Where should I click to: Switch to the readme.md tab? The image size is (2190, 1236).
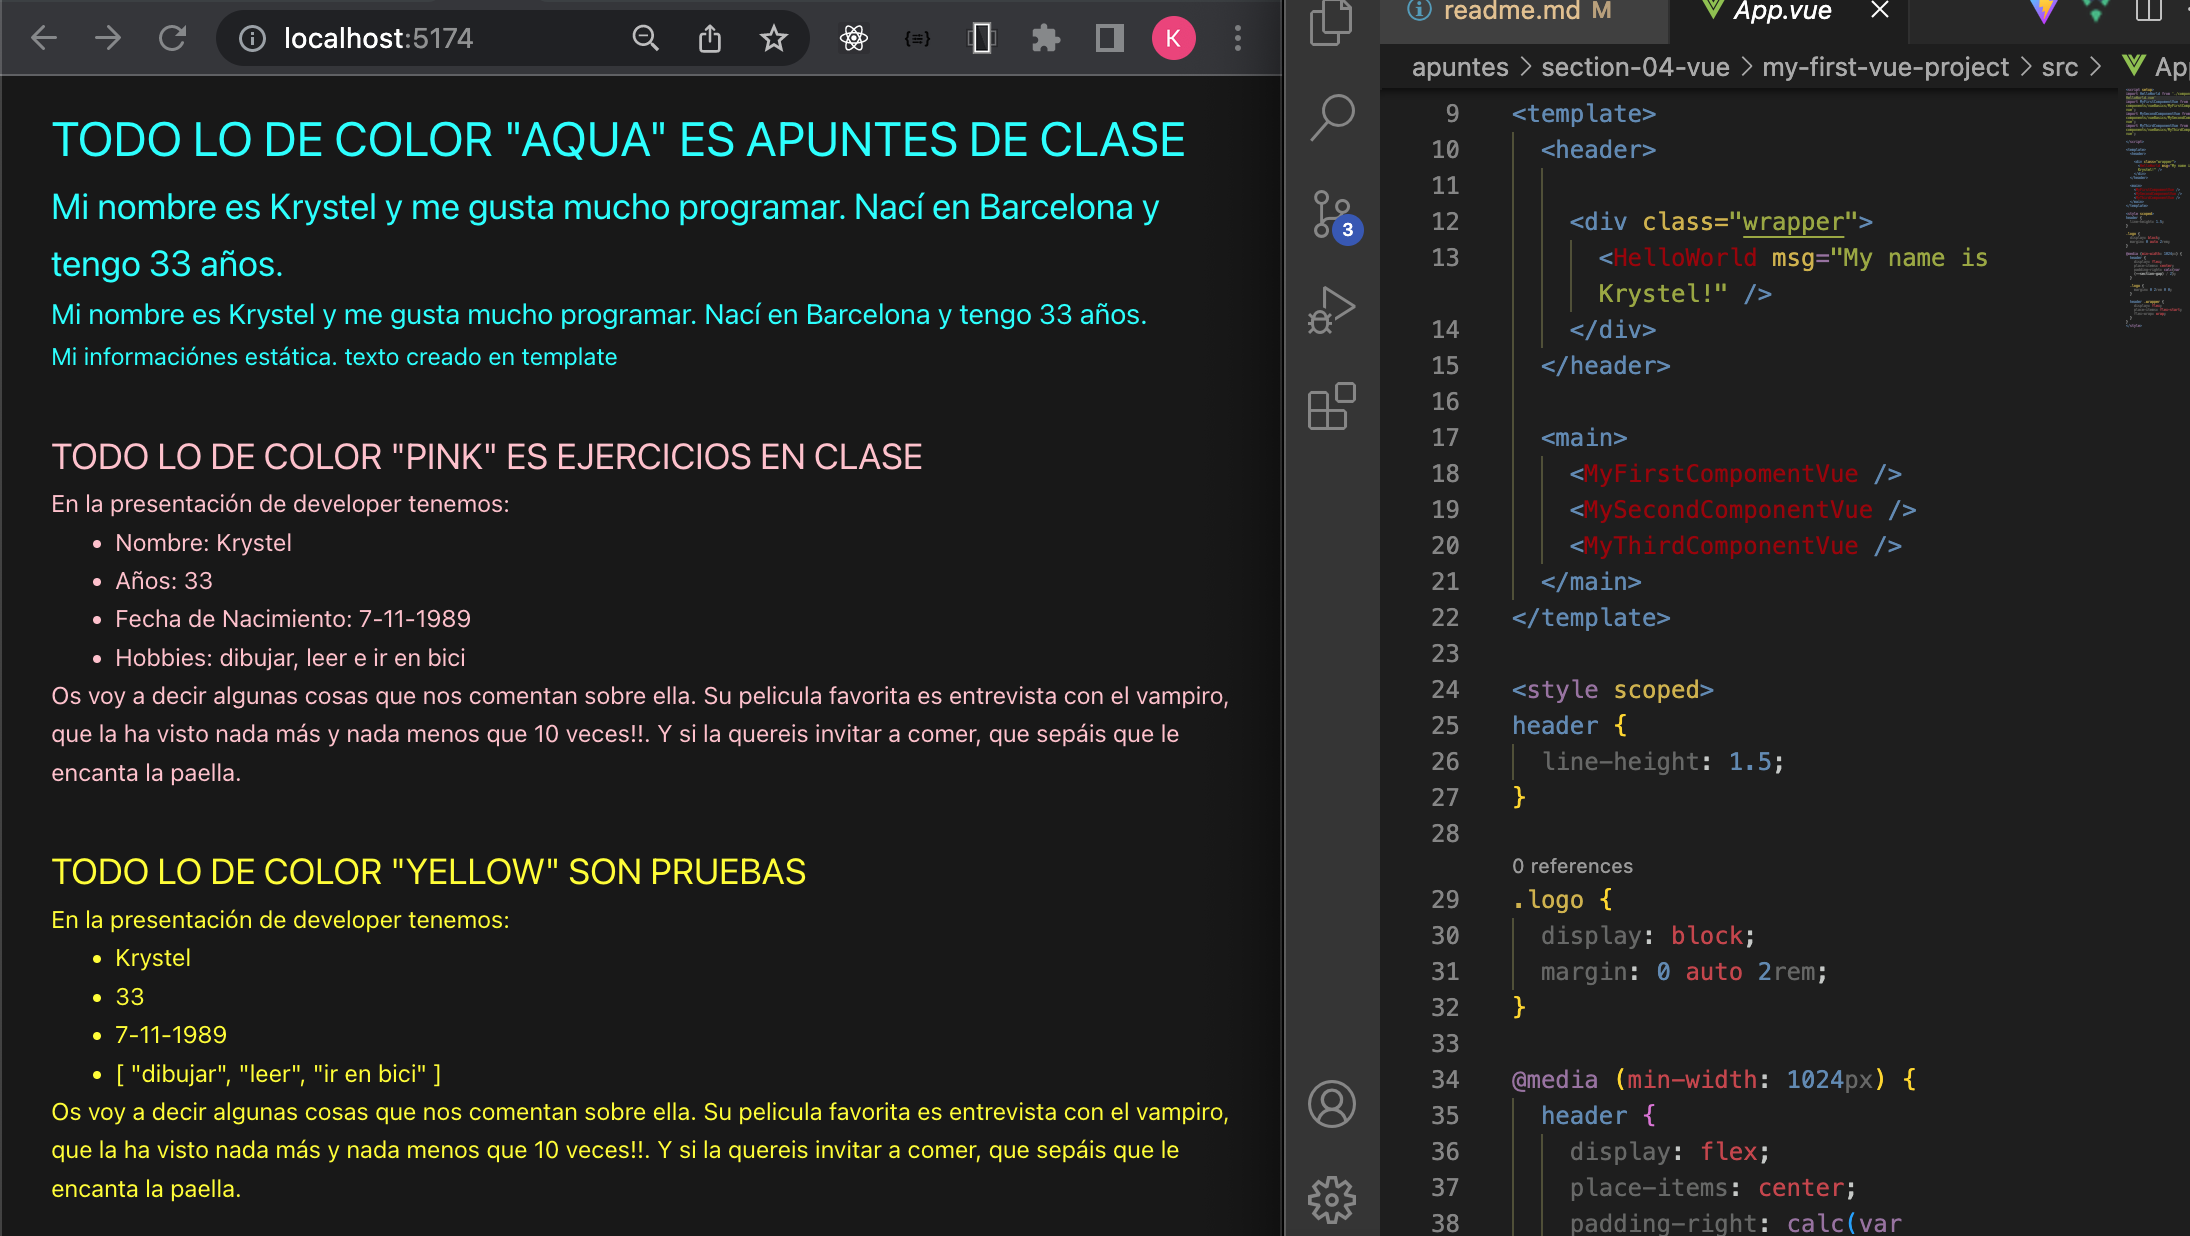click(x=1510, y=12)
